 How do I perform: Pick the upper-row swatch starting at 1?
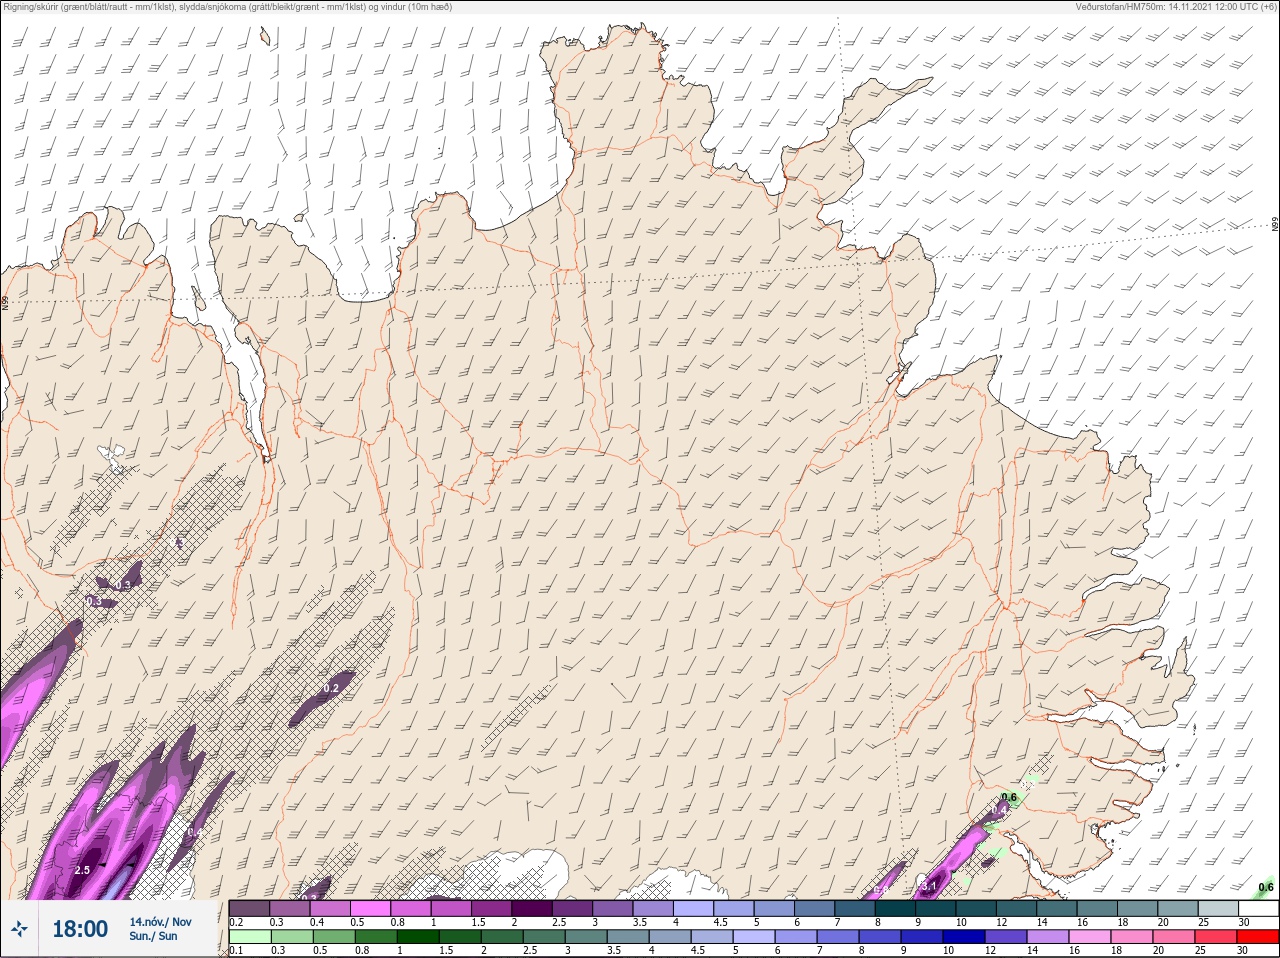[x=451, y=908]
